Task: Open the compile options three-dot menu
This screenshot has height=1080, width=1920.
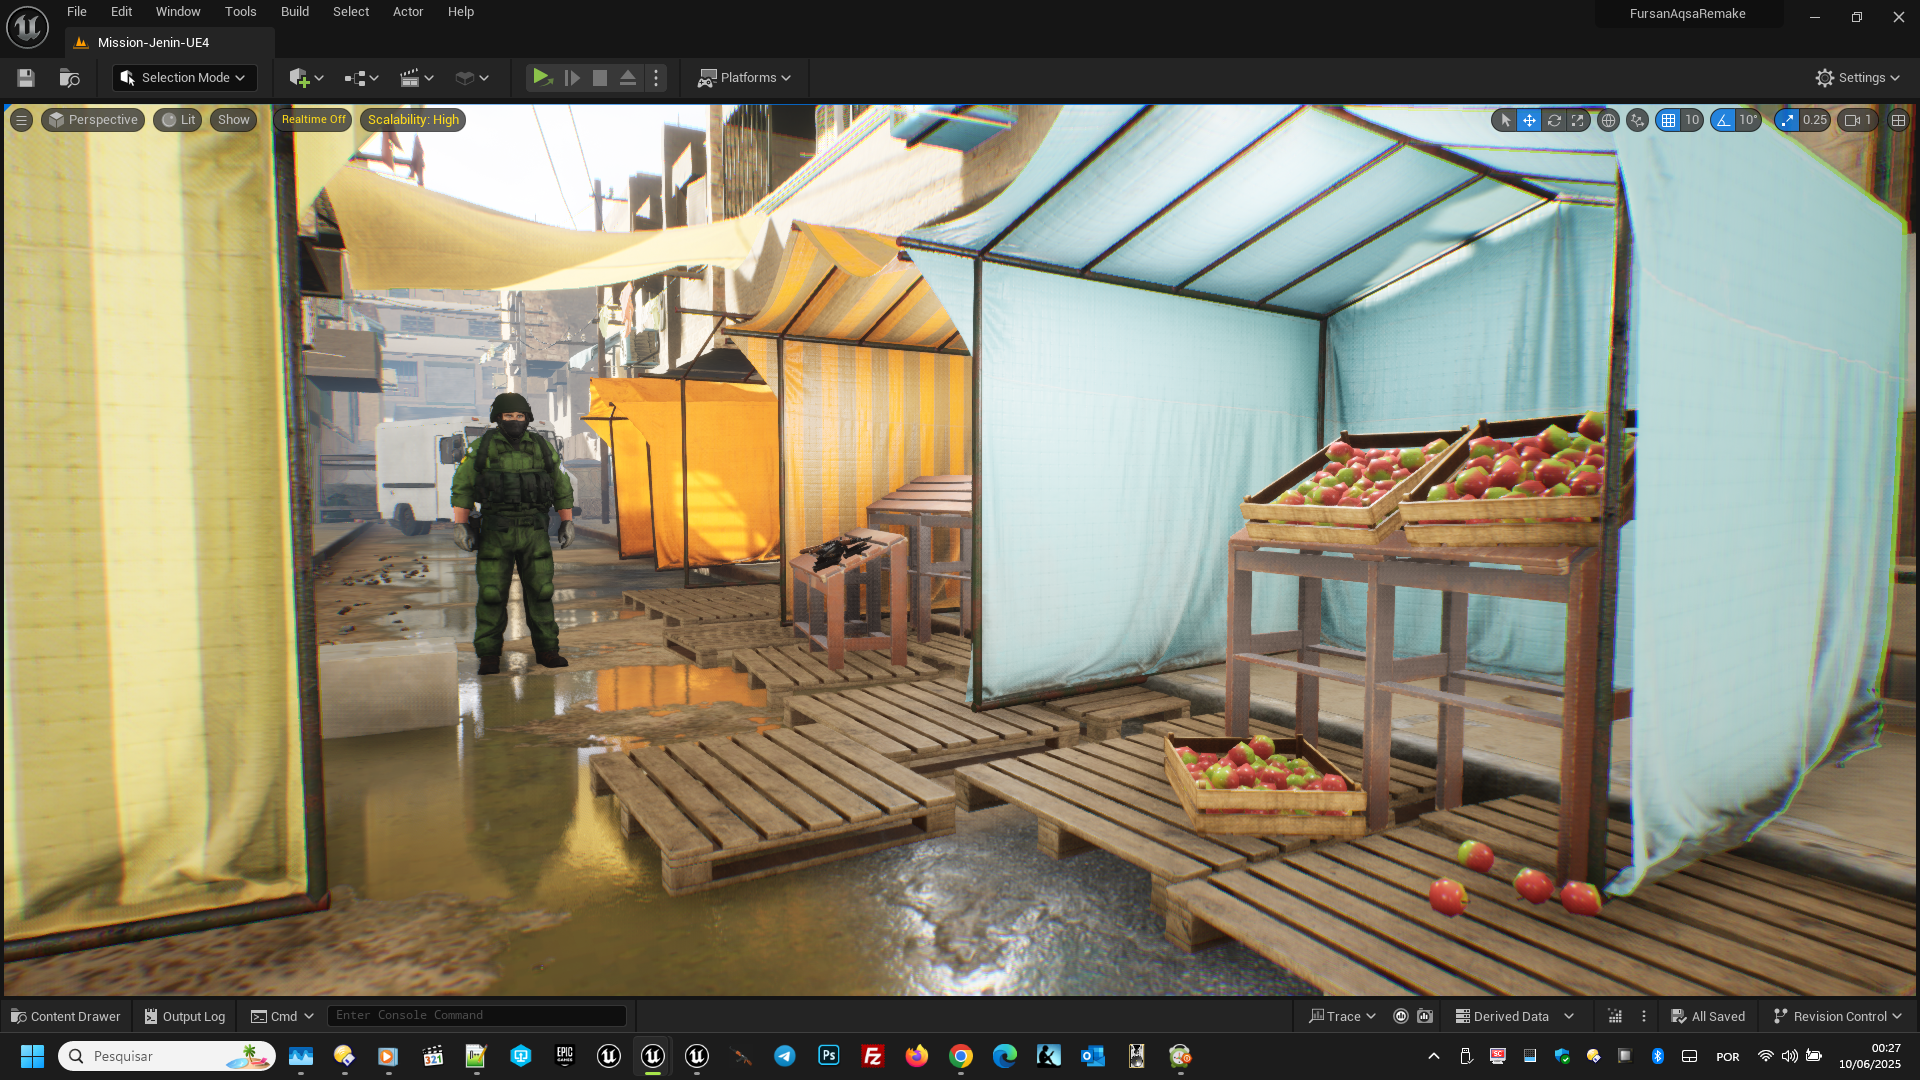Action: point(1643,1016)
